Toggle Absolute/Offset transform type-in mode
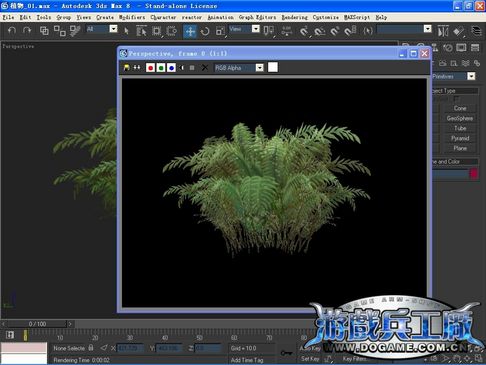The width and height of the screenshot is (486, 365). 104,348
